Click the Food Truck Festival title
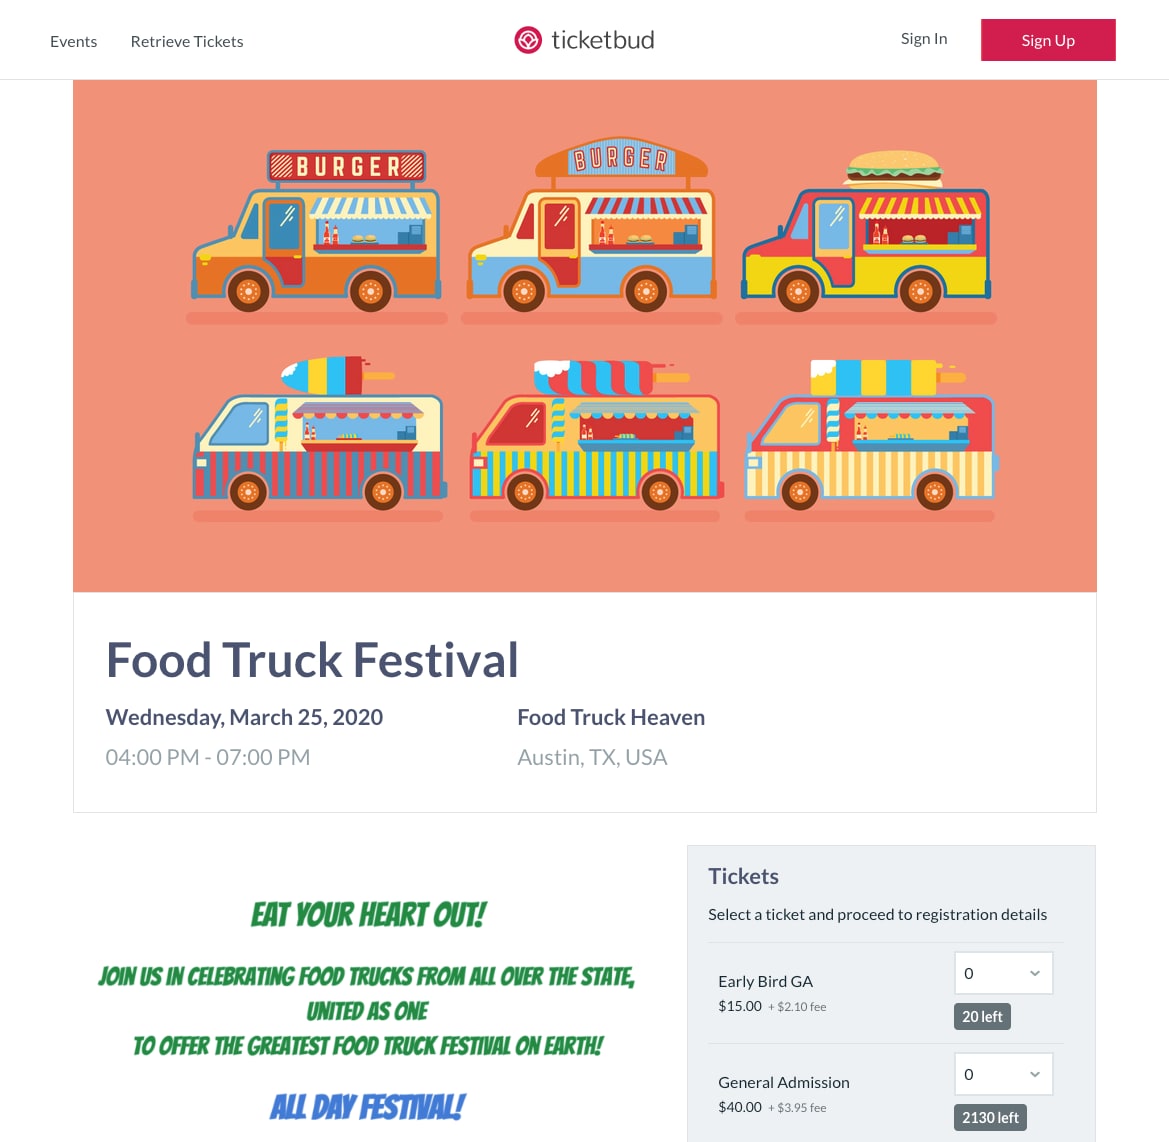 [x=312, y=660]
